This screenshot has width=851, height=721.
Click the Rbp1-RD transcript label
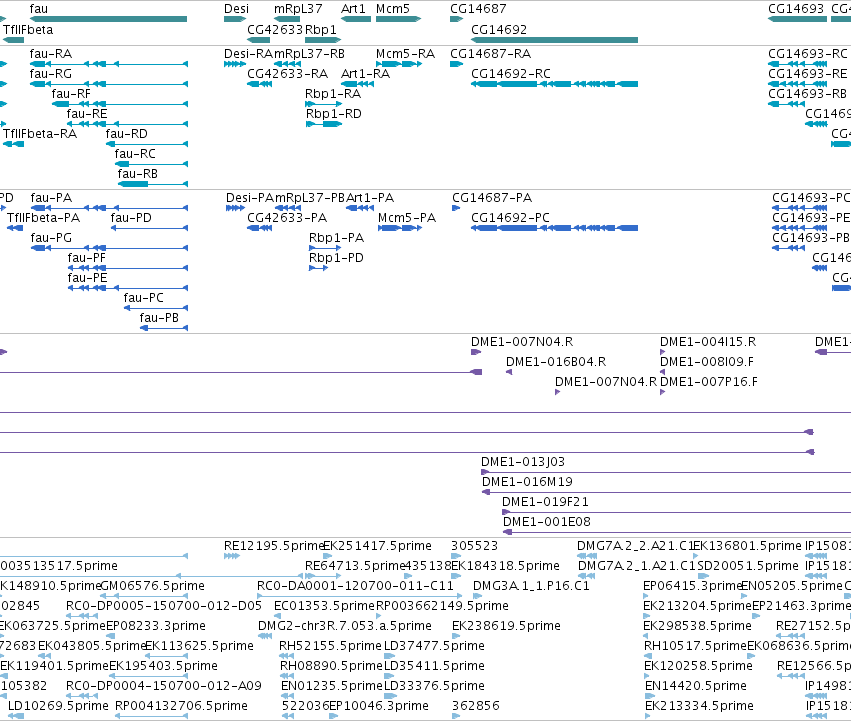point(334,113)
